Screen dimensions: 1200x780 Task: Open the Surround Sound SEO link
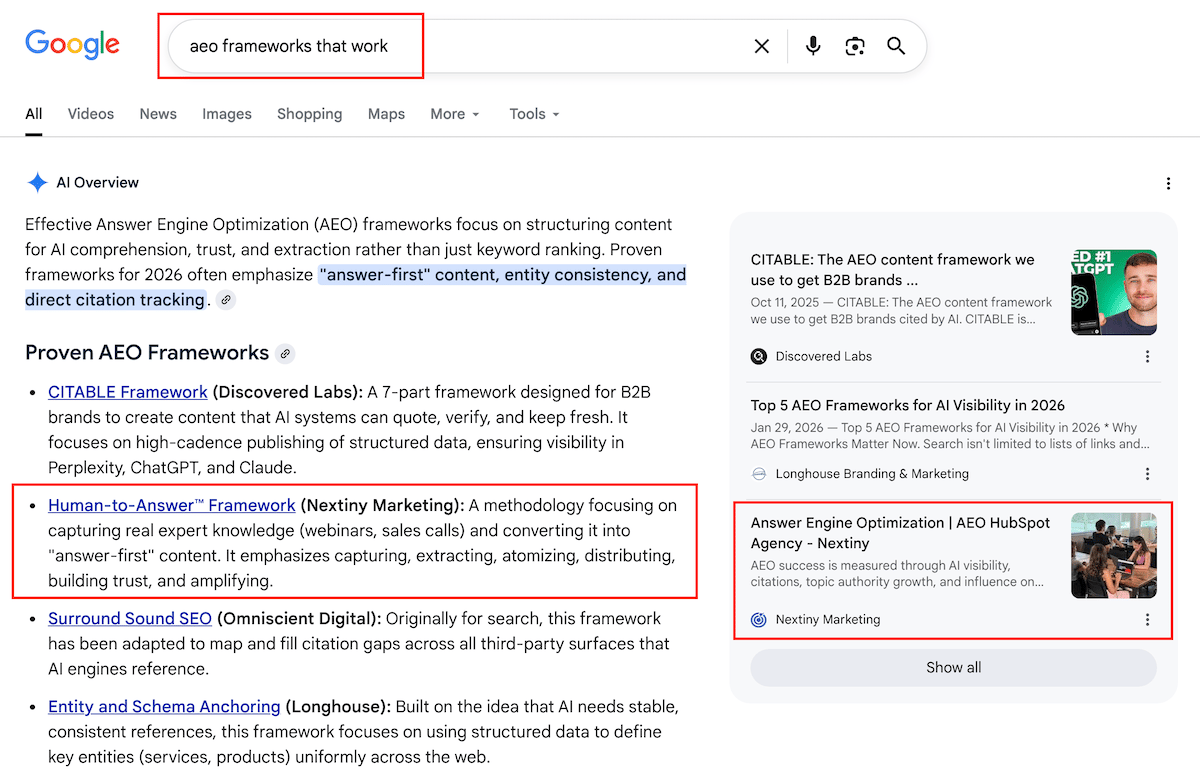pyautogui.click(x=130, y=619)
